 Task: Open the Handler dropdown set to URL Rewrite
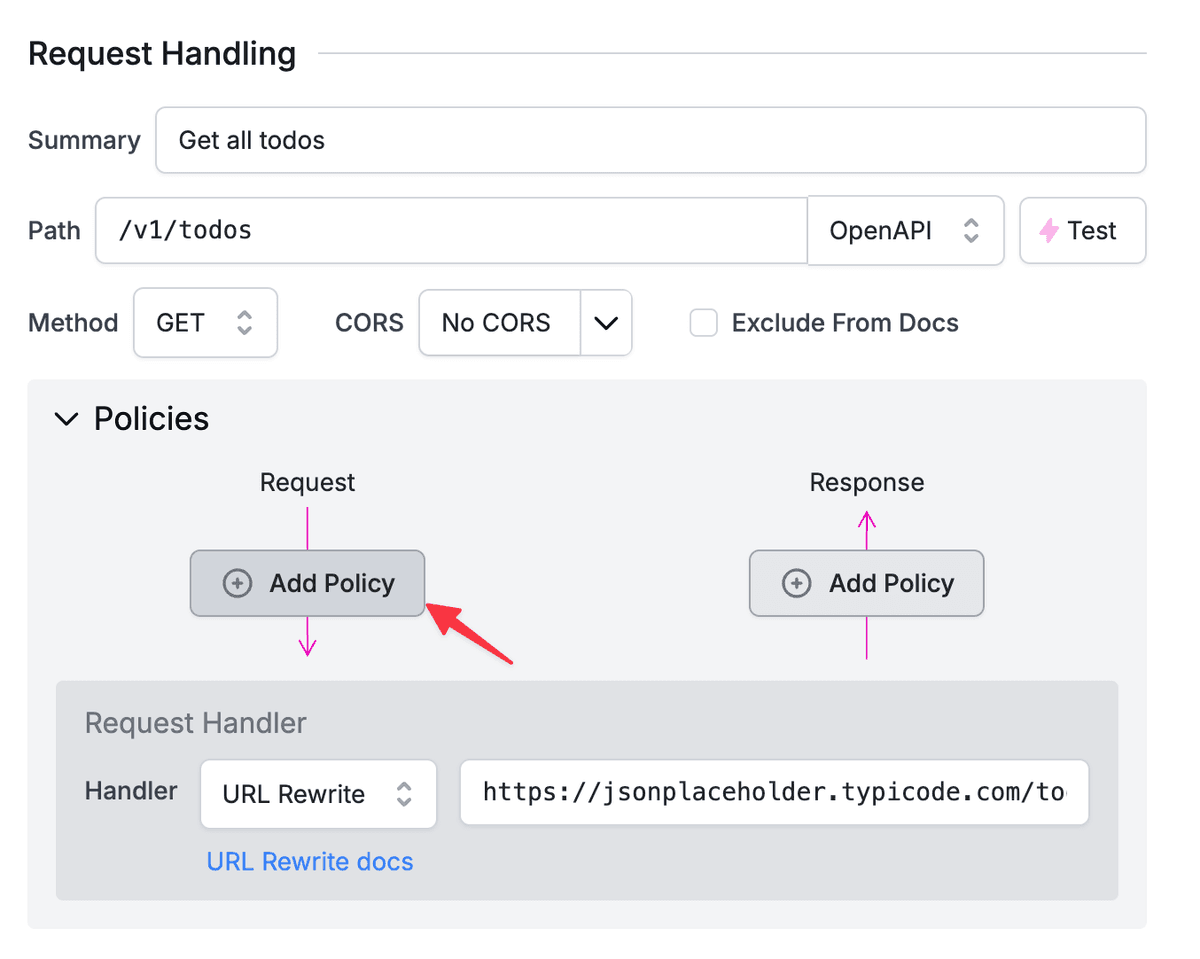318,794
